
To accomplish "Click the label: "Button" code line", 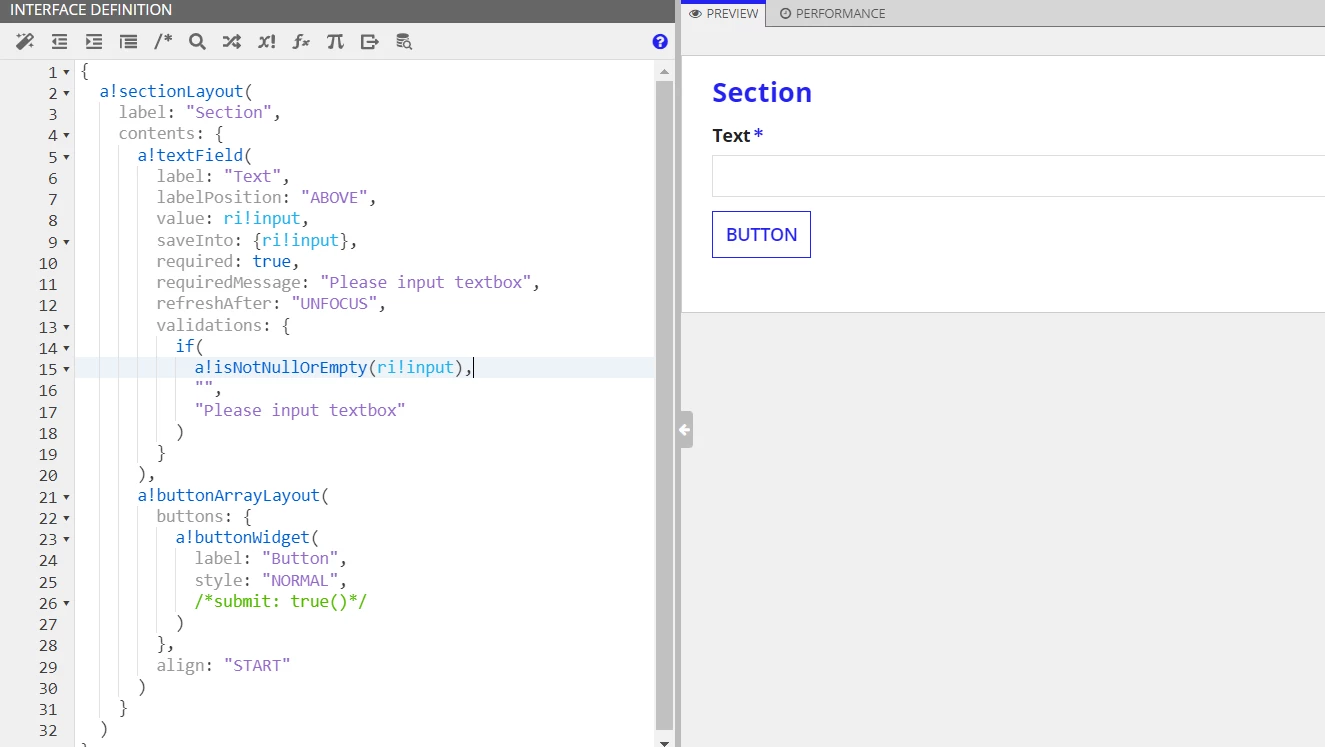I will tap(271, 559).
